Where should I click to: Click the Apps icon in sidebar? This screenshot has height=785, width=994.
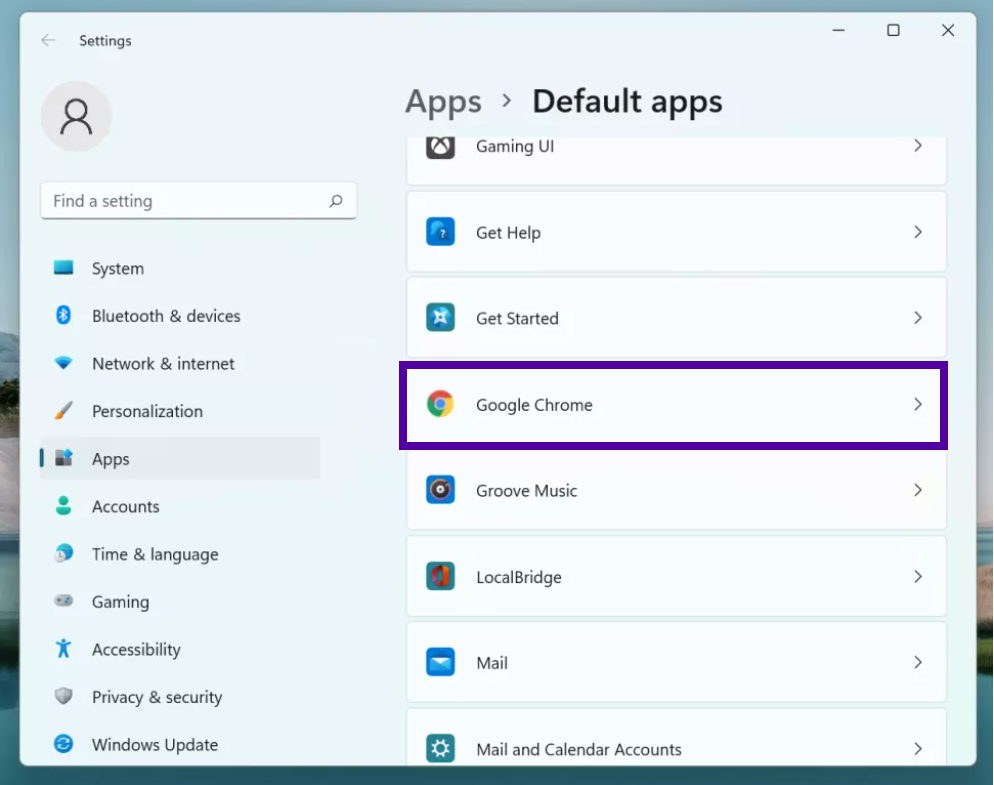[63, 458]
